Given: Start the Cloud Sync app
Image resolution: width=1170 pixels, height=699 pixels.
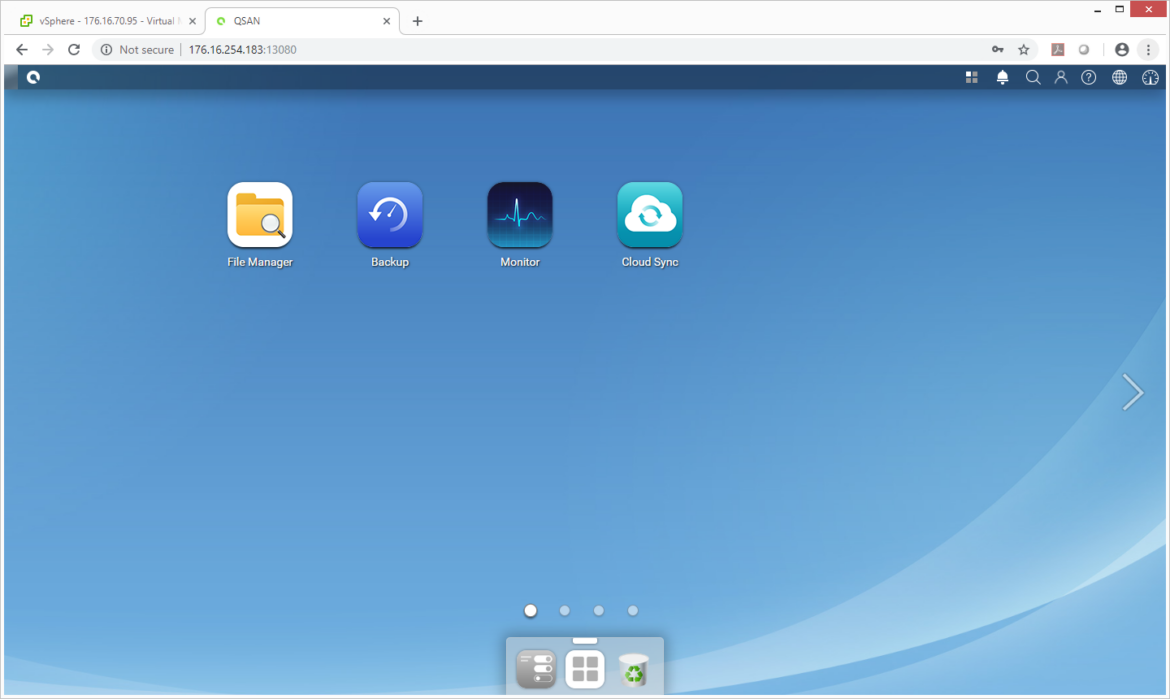Looking at the screenshot, I should (649, 215).
